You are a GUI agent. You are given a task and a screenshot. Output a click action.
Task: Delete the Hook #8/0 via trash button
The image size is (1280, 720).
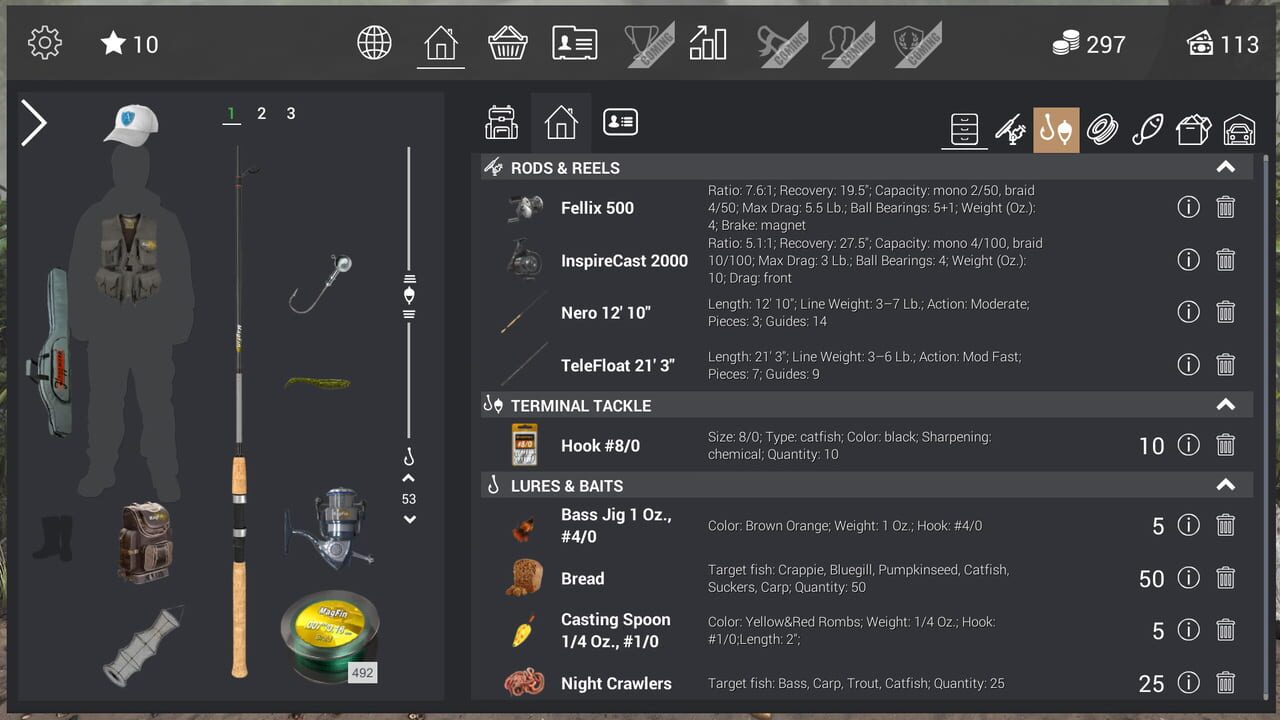pyautogui.click(x=1225, y=445)
